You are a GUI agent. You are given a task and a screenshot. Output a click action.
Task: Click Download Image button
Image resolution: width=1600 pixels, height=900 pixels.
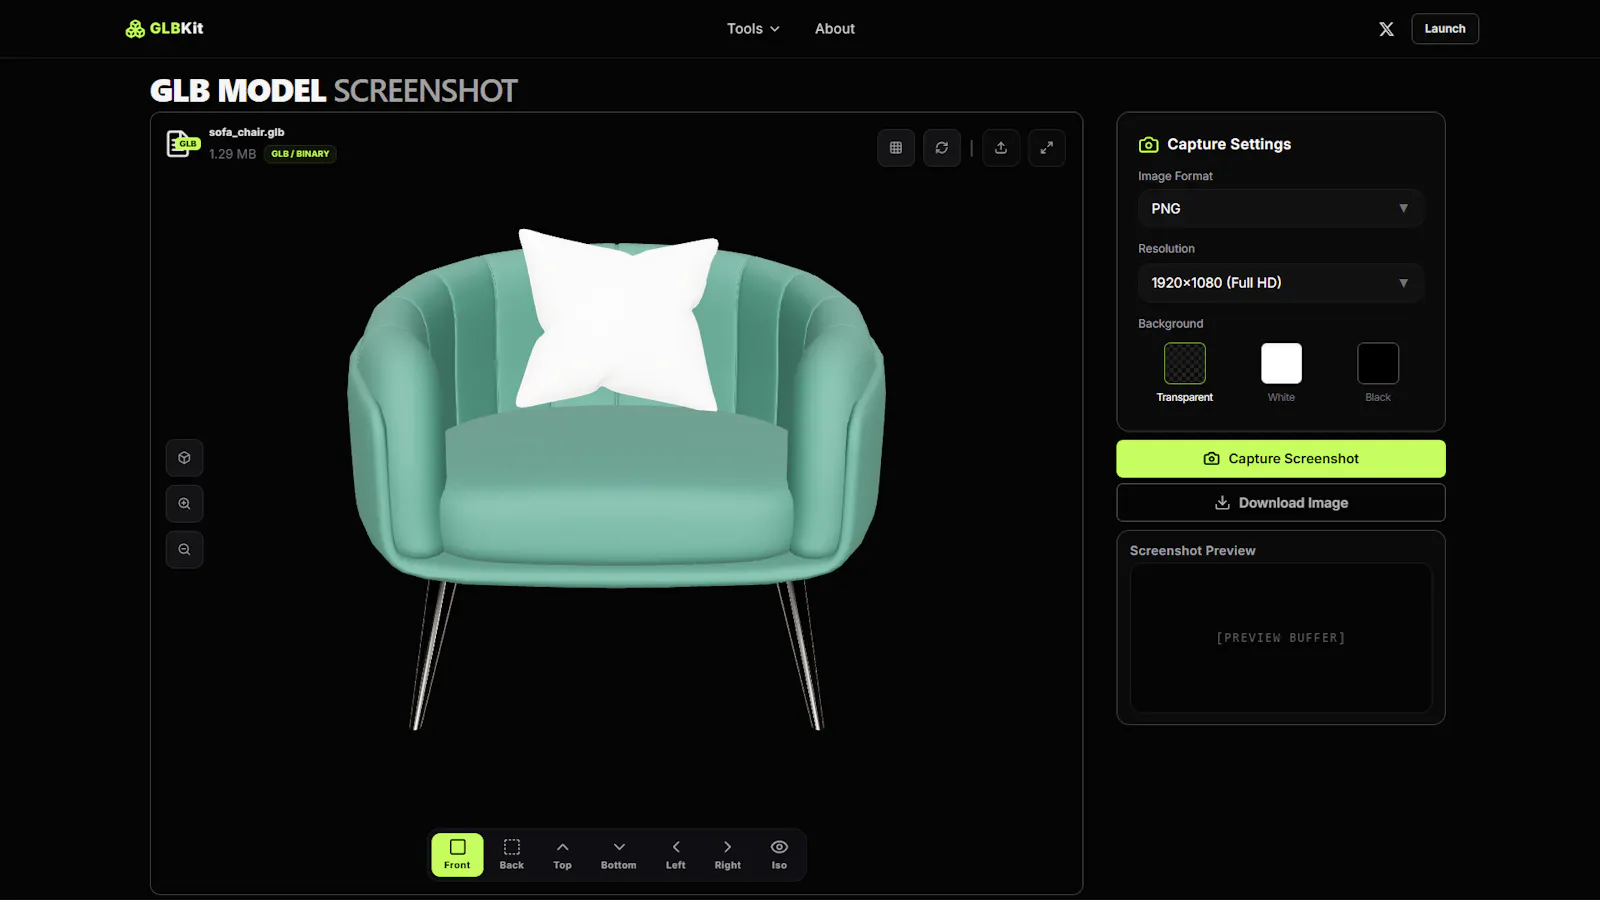[x=1281, y=503]
